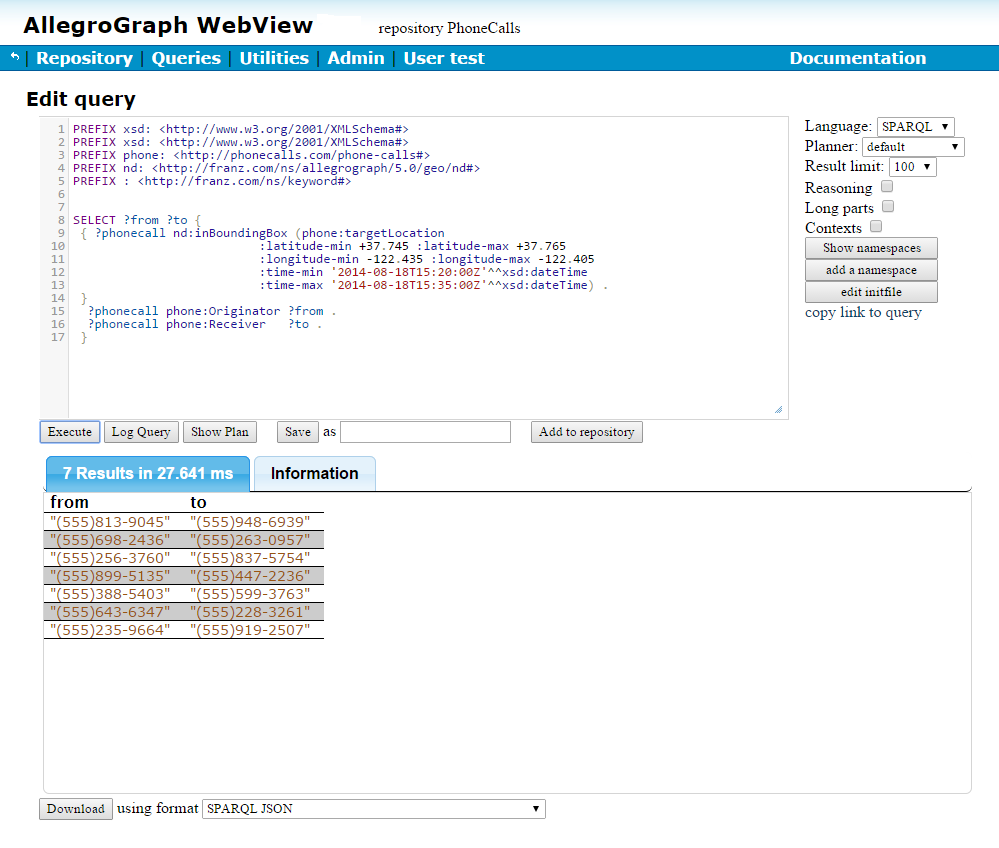Open the Documentation link
Image resolution: width=999 pixels, height=848 pixels.
tap(857, 58)
